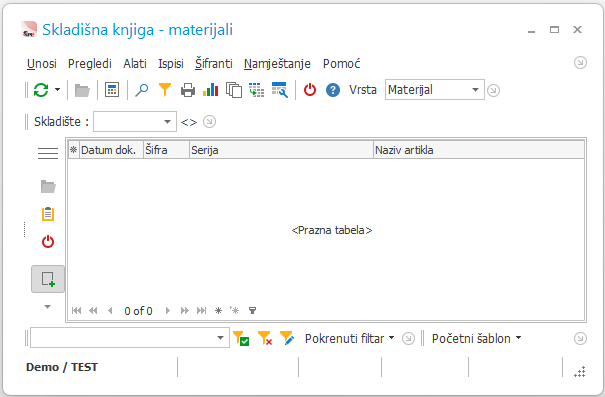Go to last record navigator button

201,311
